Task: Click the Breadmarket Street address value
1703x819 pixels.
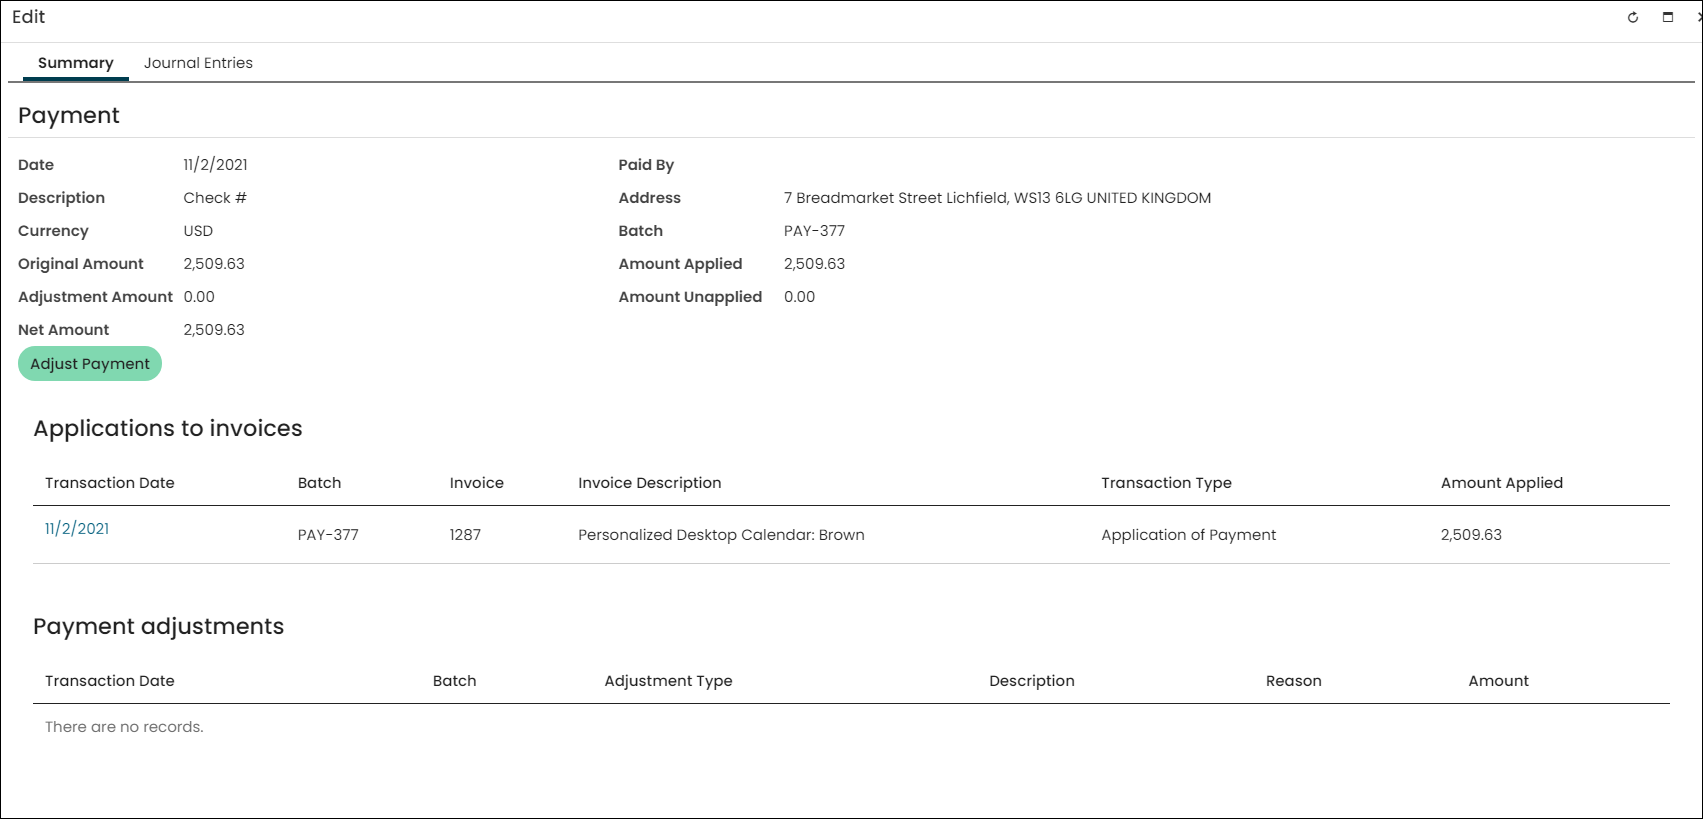Action: pyautogui.click(x=997, y=198)
